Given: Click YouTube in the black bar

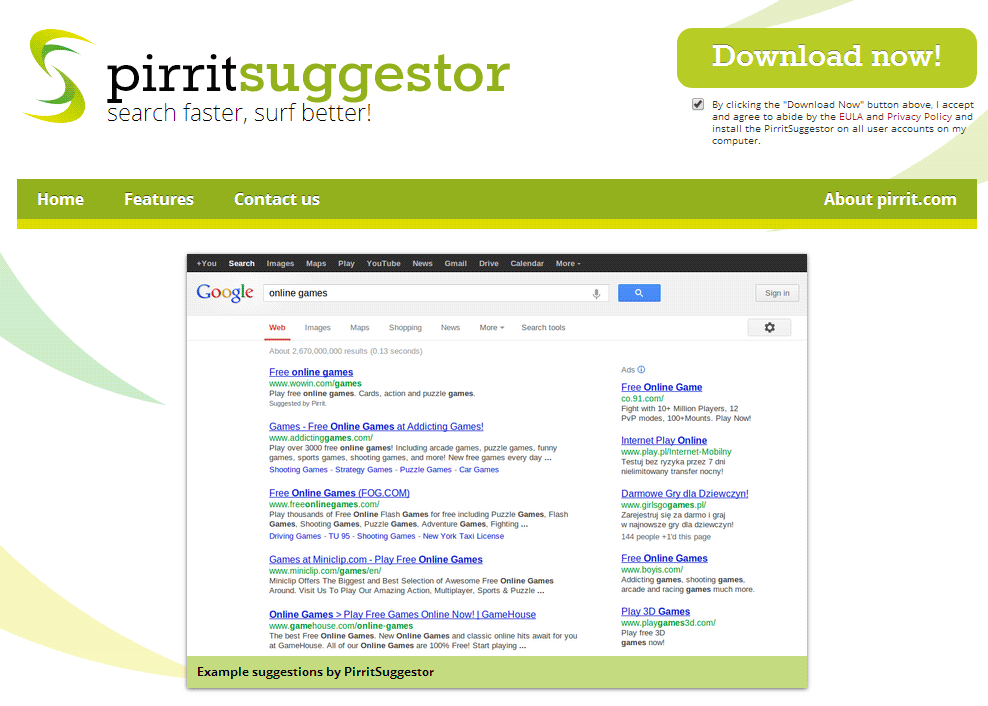Looking at the screenshot, I should [x=383, y=263].
